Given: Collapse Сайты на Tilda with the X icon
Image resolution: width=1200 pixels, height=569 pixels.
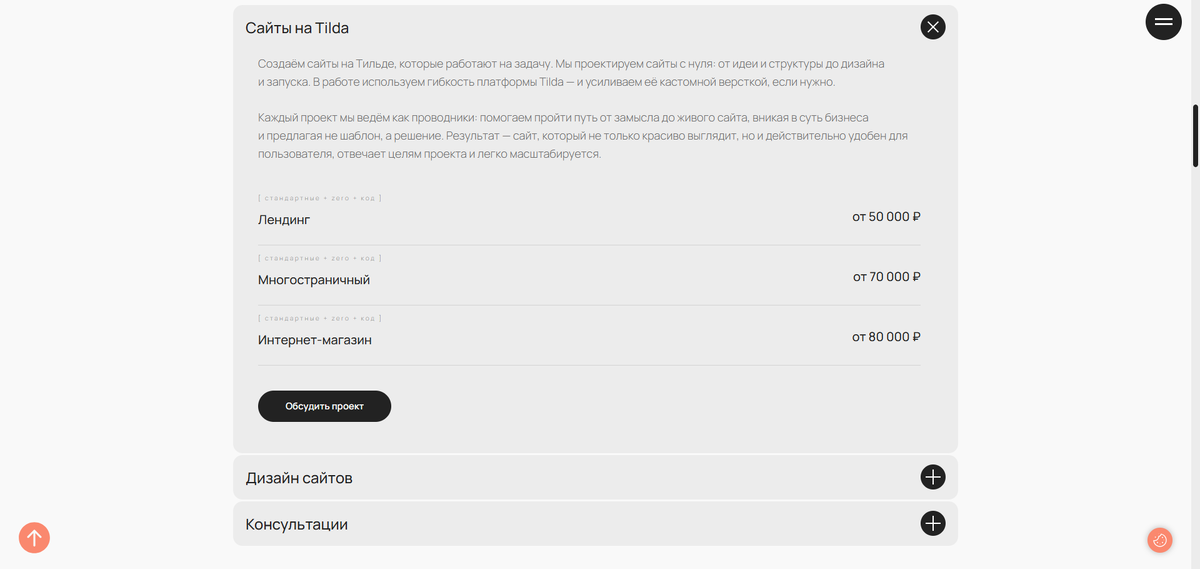Looking at the screenshot, I should [933, 27].
